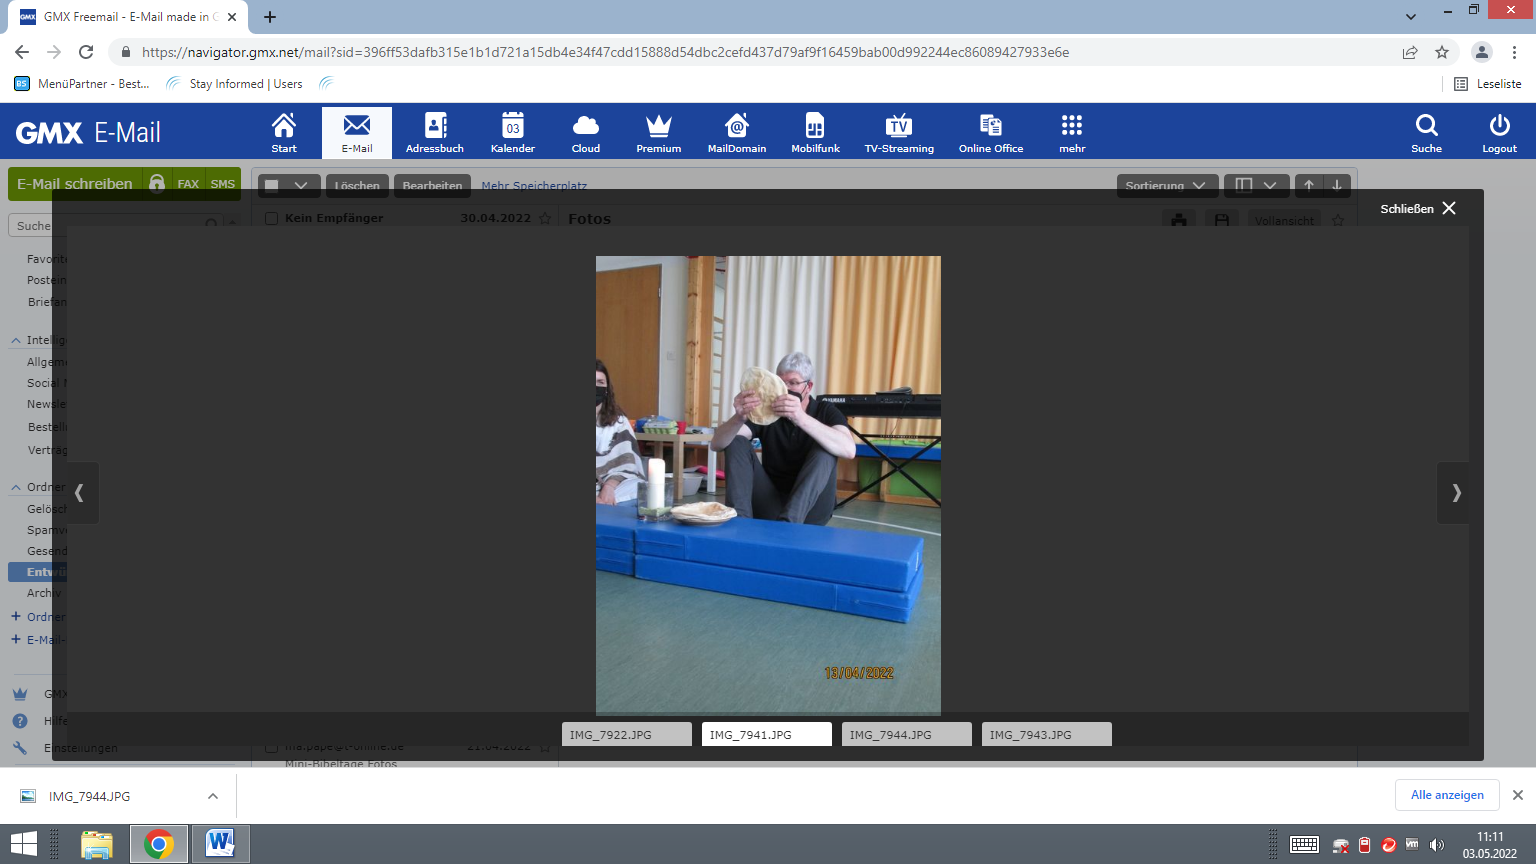1536x864 pixels.
Task: Open a new browser tab
Action: point(270,17)
